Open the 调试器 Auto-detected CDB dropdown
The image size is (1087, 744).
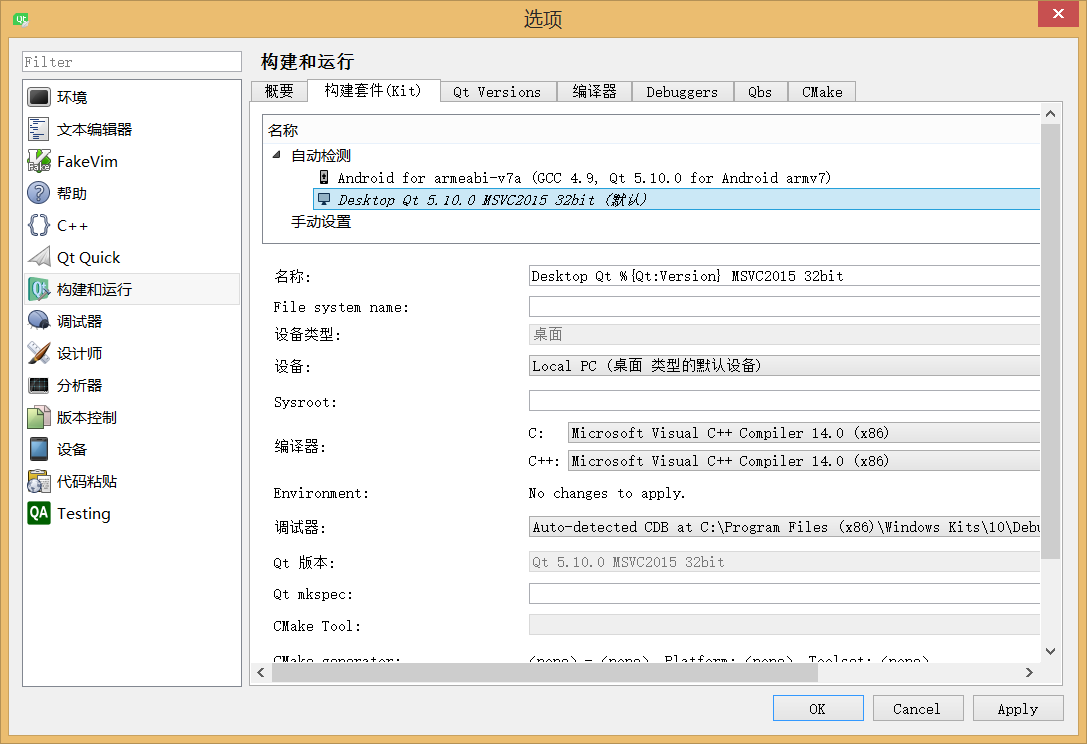pyautogui.click(x=784, y=527)
